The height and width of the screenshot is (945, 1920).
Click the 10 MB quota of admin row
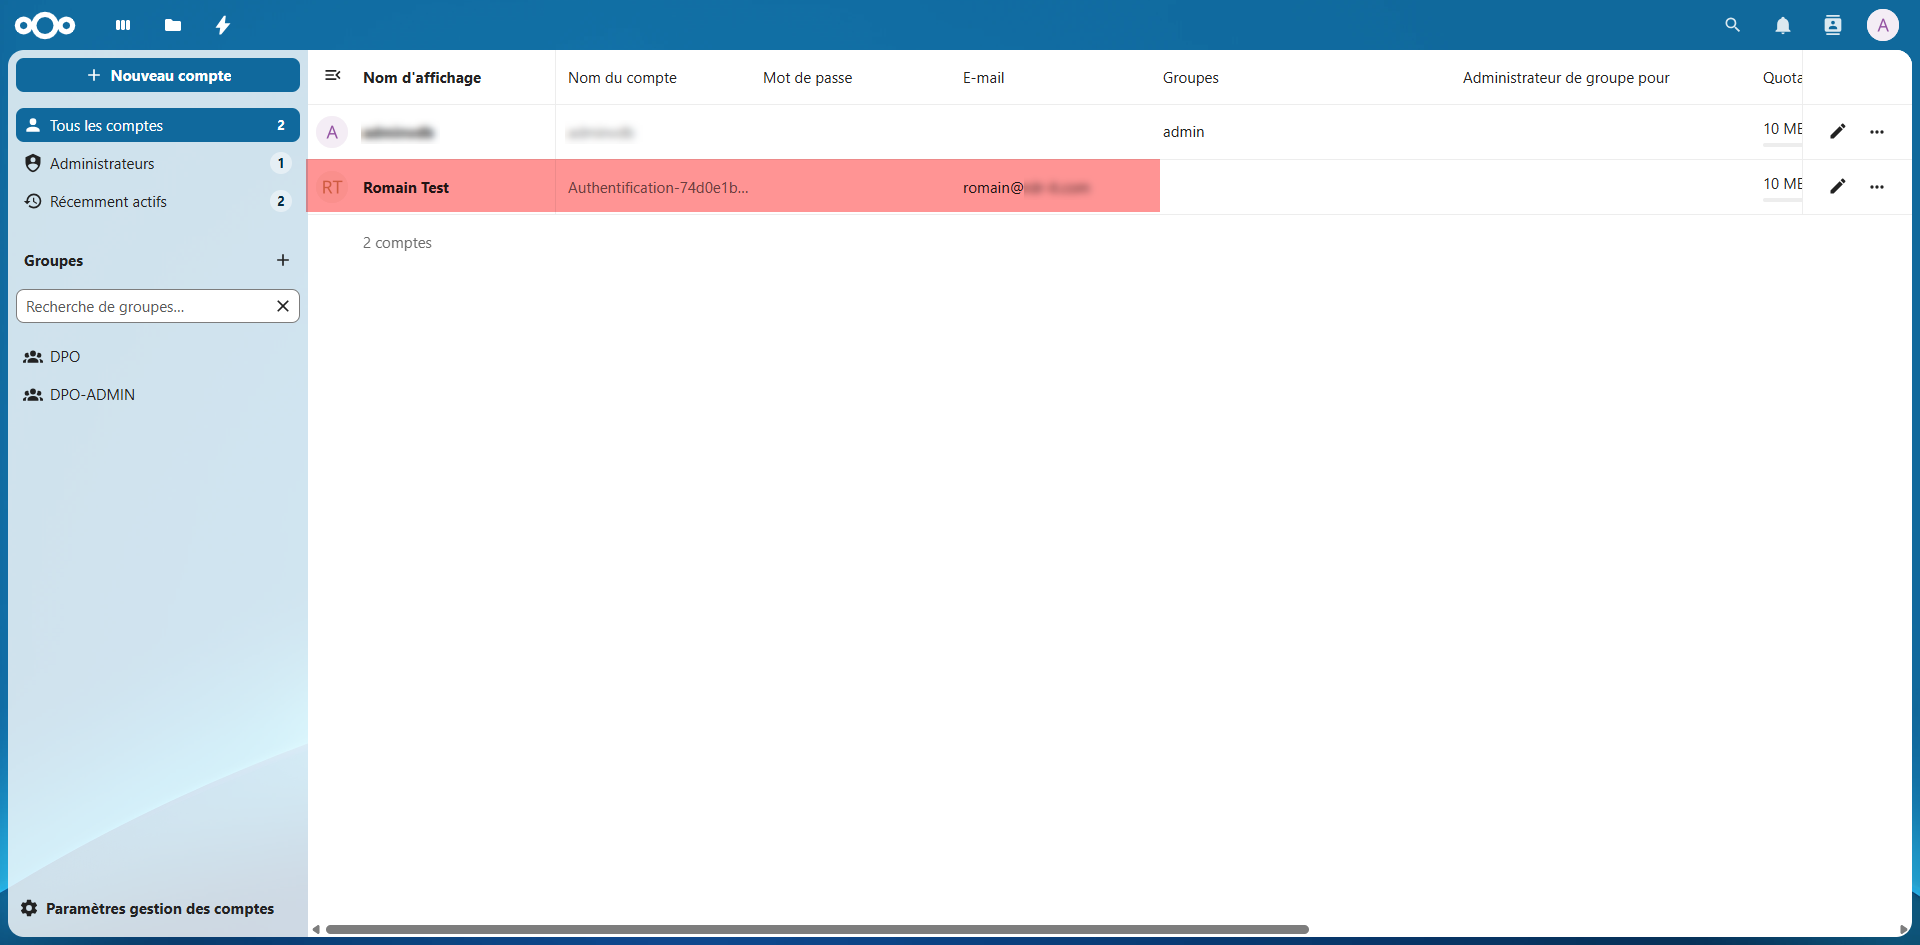pos(1782,129)
